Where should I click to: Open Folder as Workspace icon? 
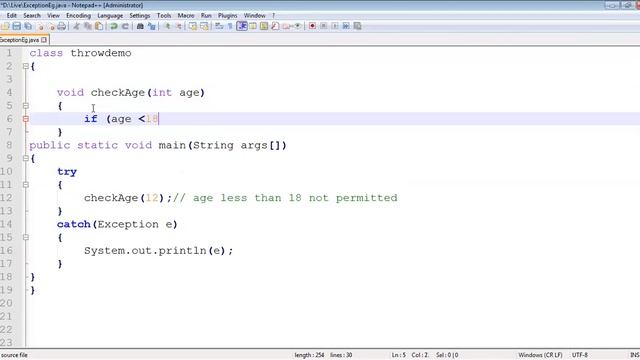[286, 26]
